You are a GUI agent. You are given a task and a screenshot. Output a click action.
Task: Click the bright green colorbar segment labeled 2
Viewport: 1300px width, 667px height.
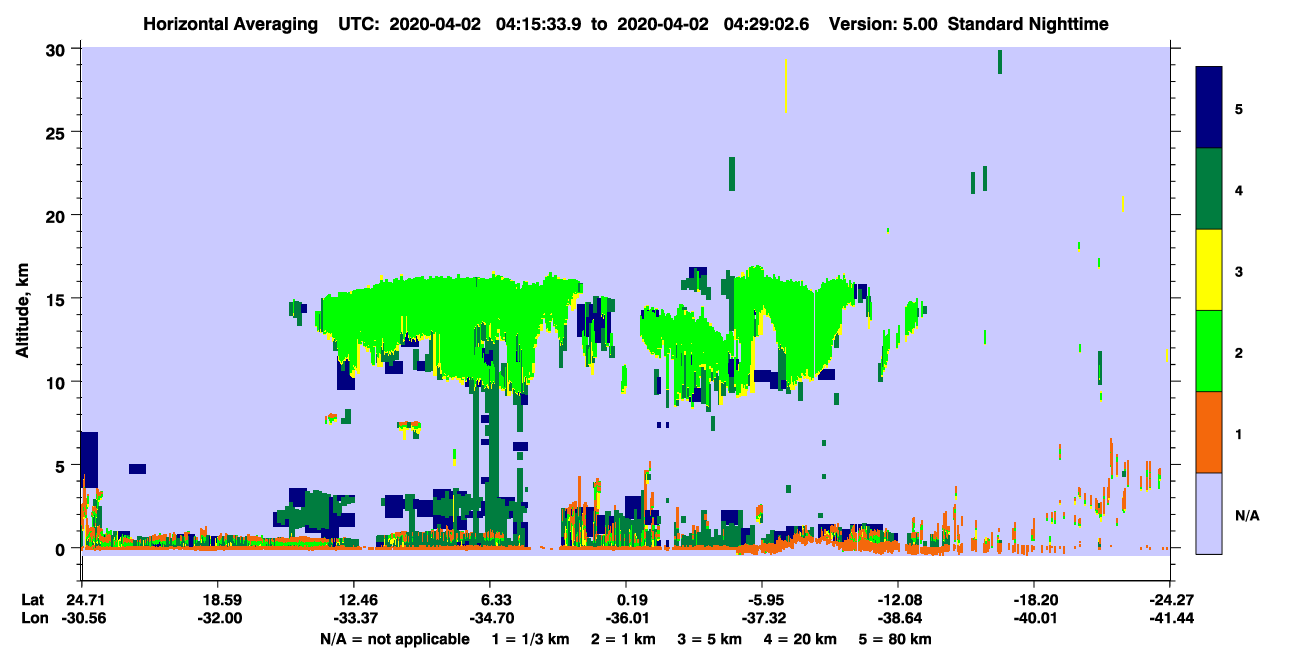[x=1209, y=351]
